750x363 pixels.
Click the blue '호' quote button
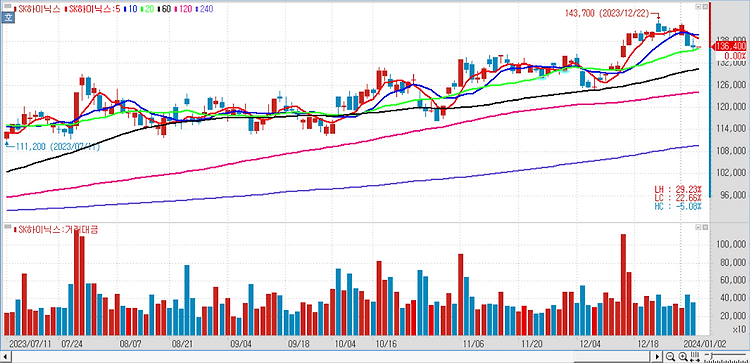coord(7,19)
